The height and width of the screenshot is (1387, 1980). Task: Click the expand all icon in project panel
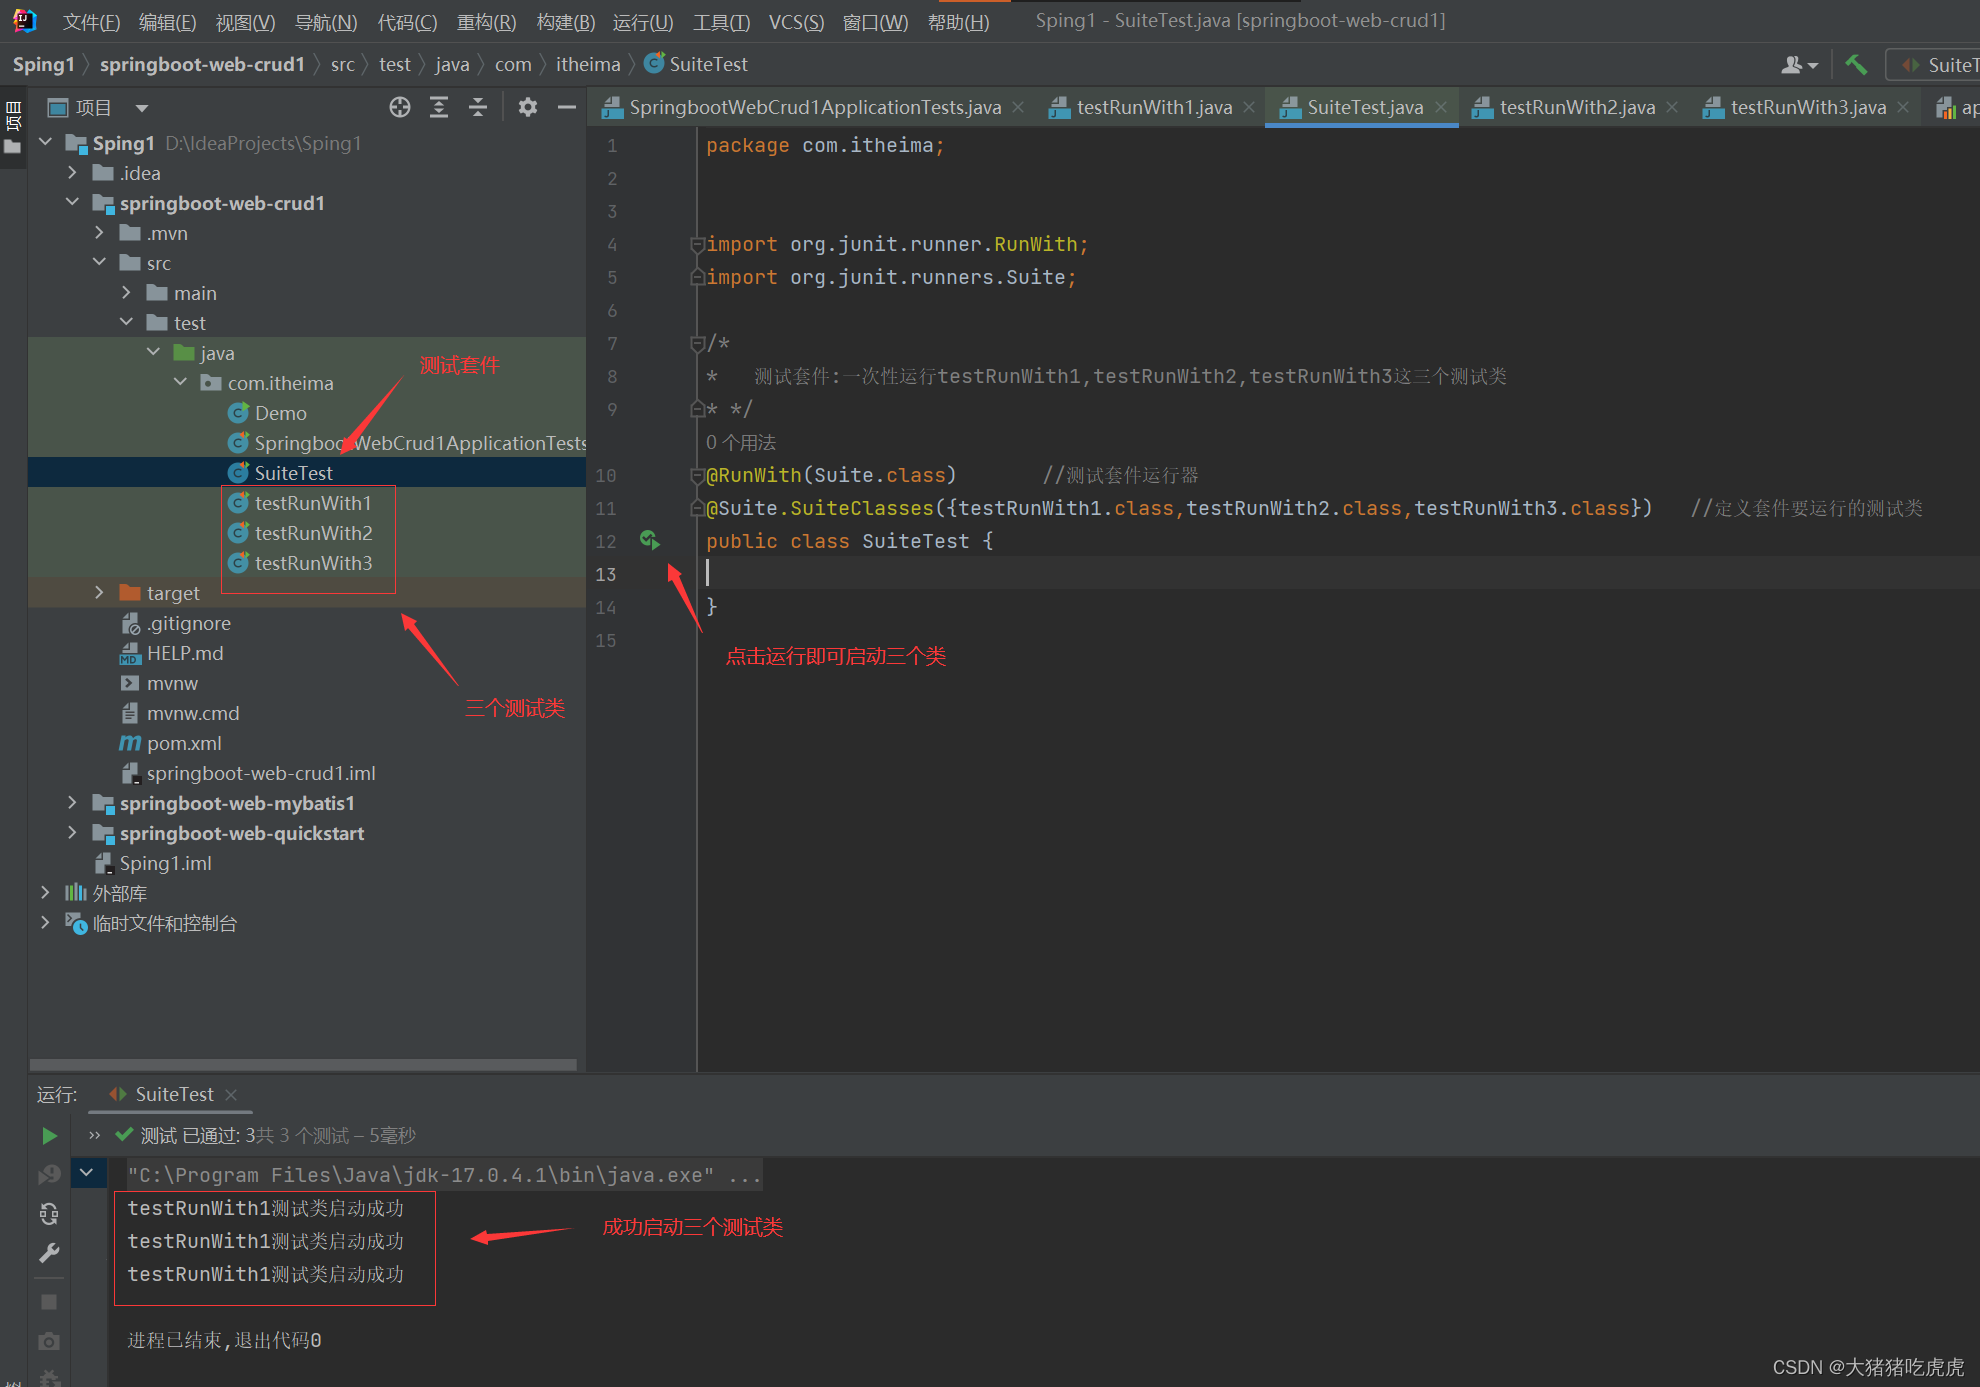439,108
